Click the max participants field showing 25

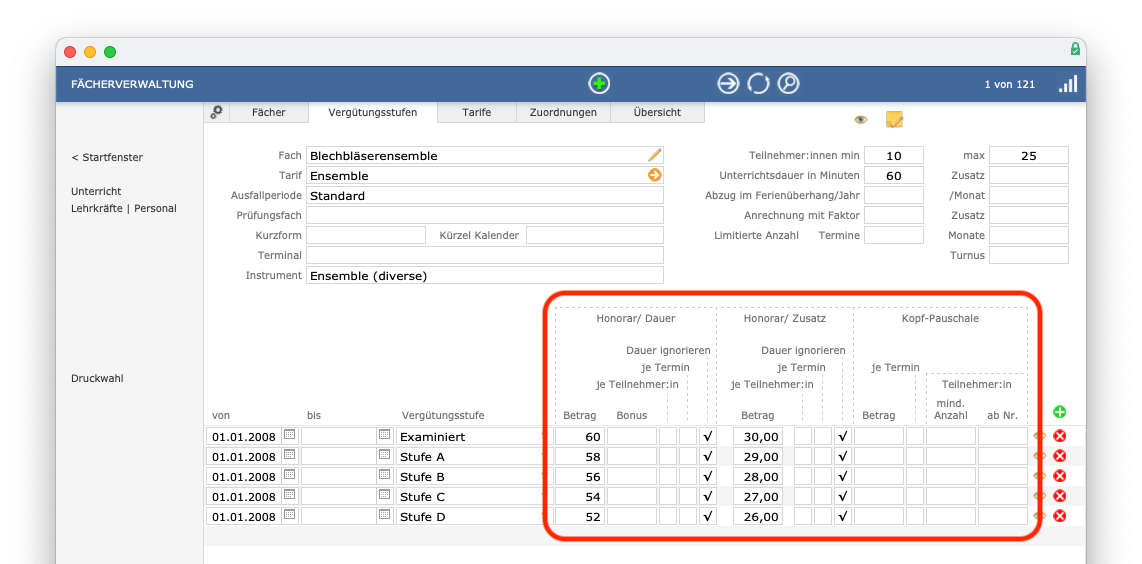[x=1028, y=155]
